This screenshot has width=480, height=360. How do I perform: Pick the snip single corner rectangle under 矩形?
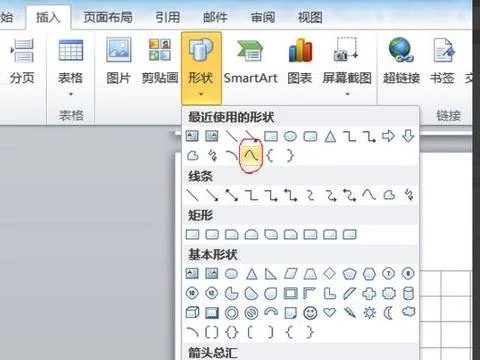232,234
